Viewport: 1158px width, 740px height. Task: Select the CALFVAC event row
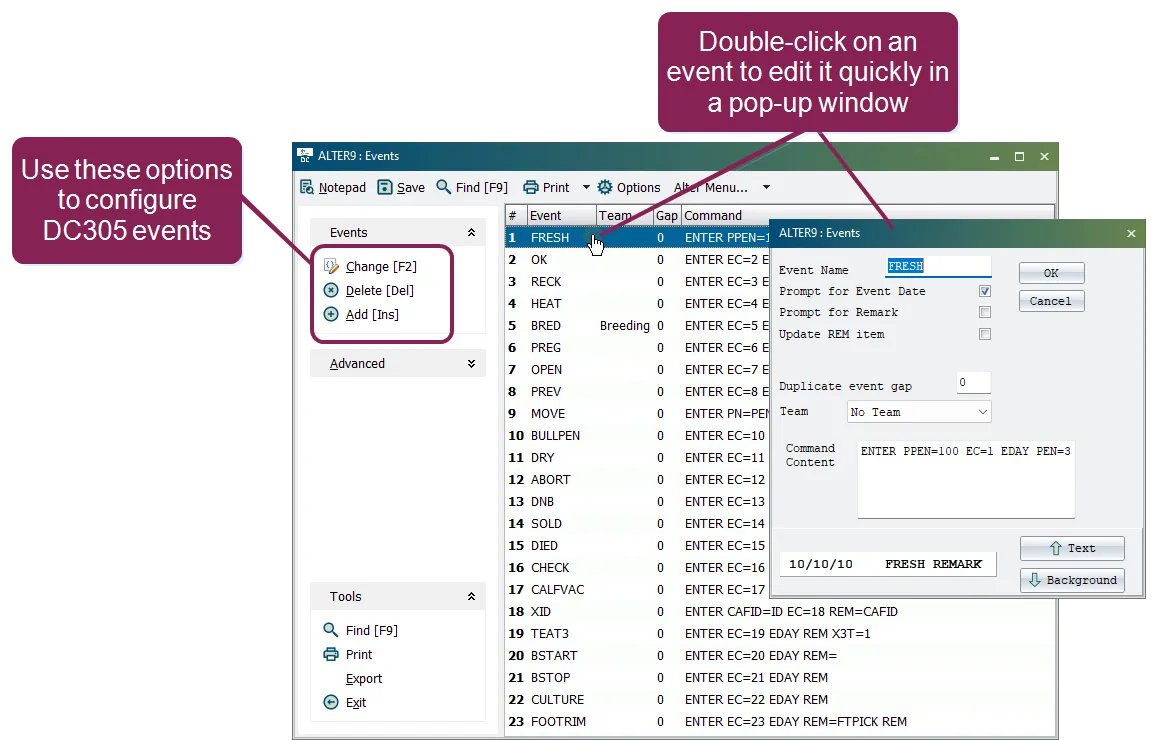[637, 589]
